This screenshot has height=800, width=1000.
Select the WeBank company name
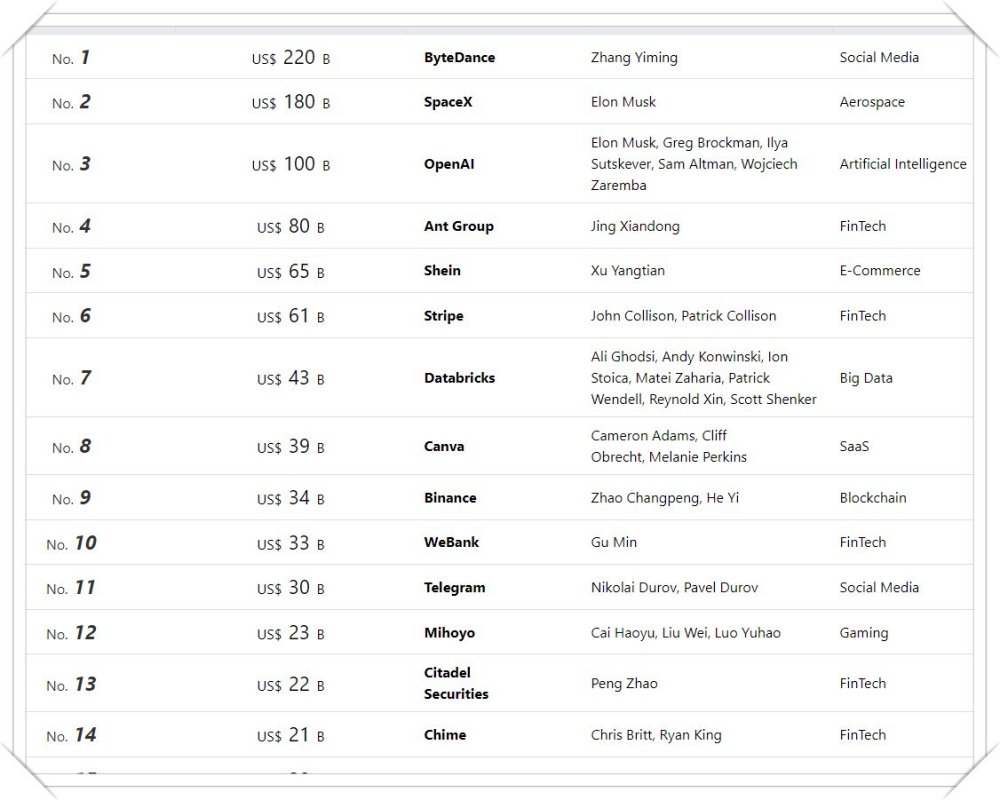[x=451, y=542]
